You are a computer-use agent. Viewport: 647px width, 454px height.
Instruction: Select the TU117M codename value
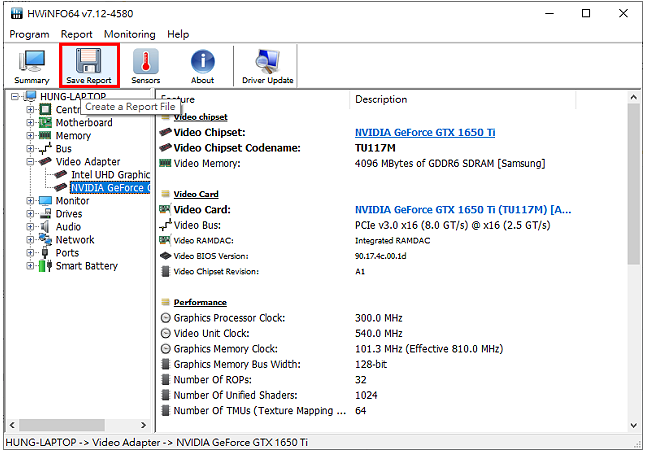click(x=375, y=148)
